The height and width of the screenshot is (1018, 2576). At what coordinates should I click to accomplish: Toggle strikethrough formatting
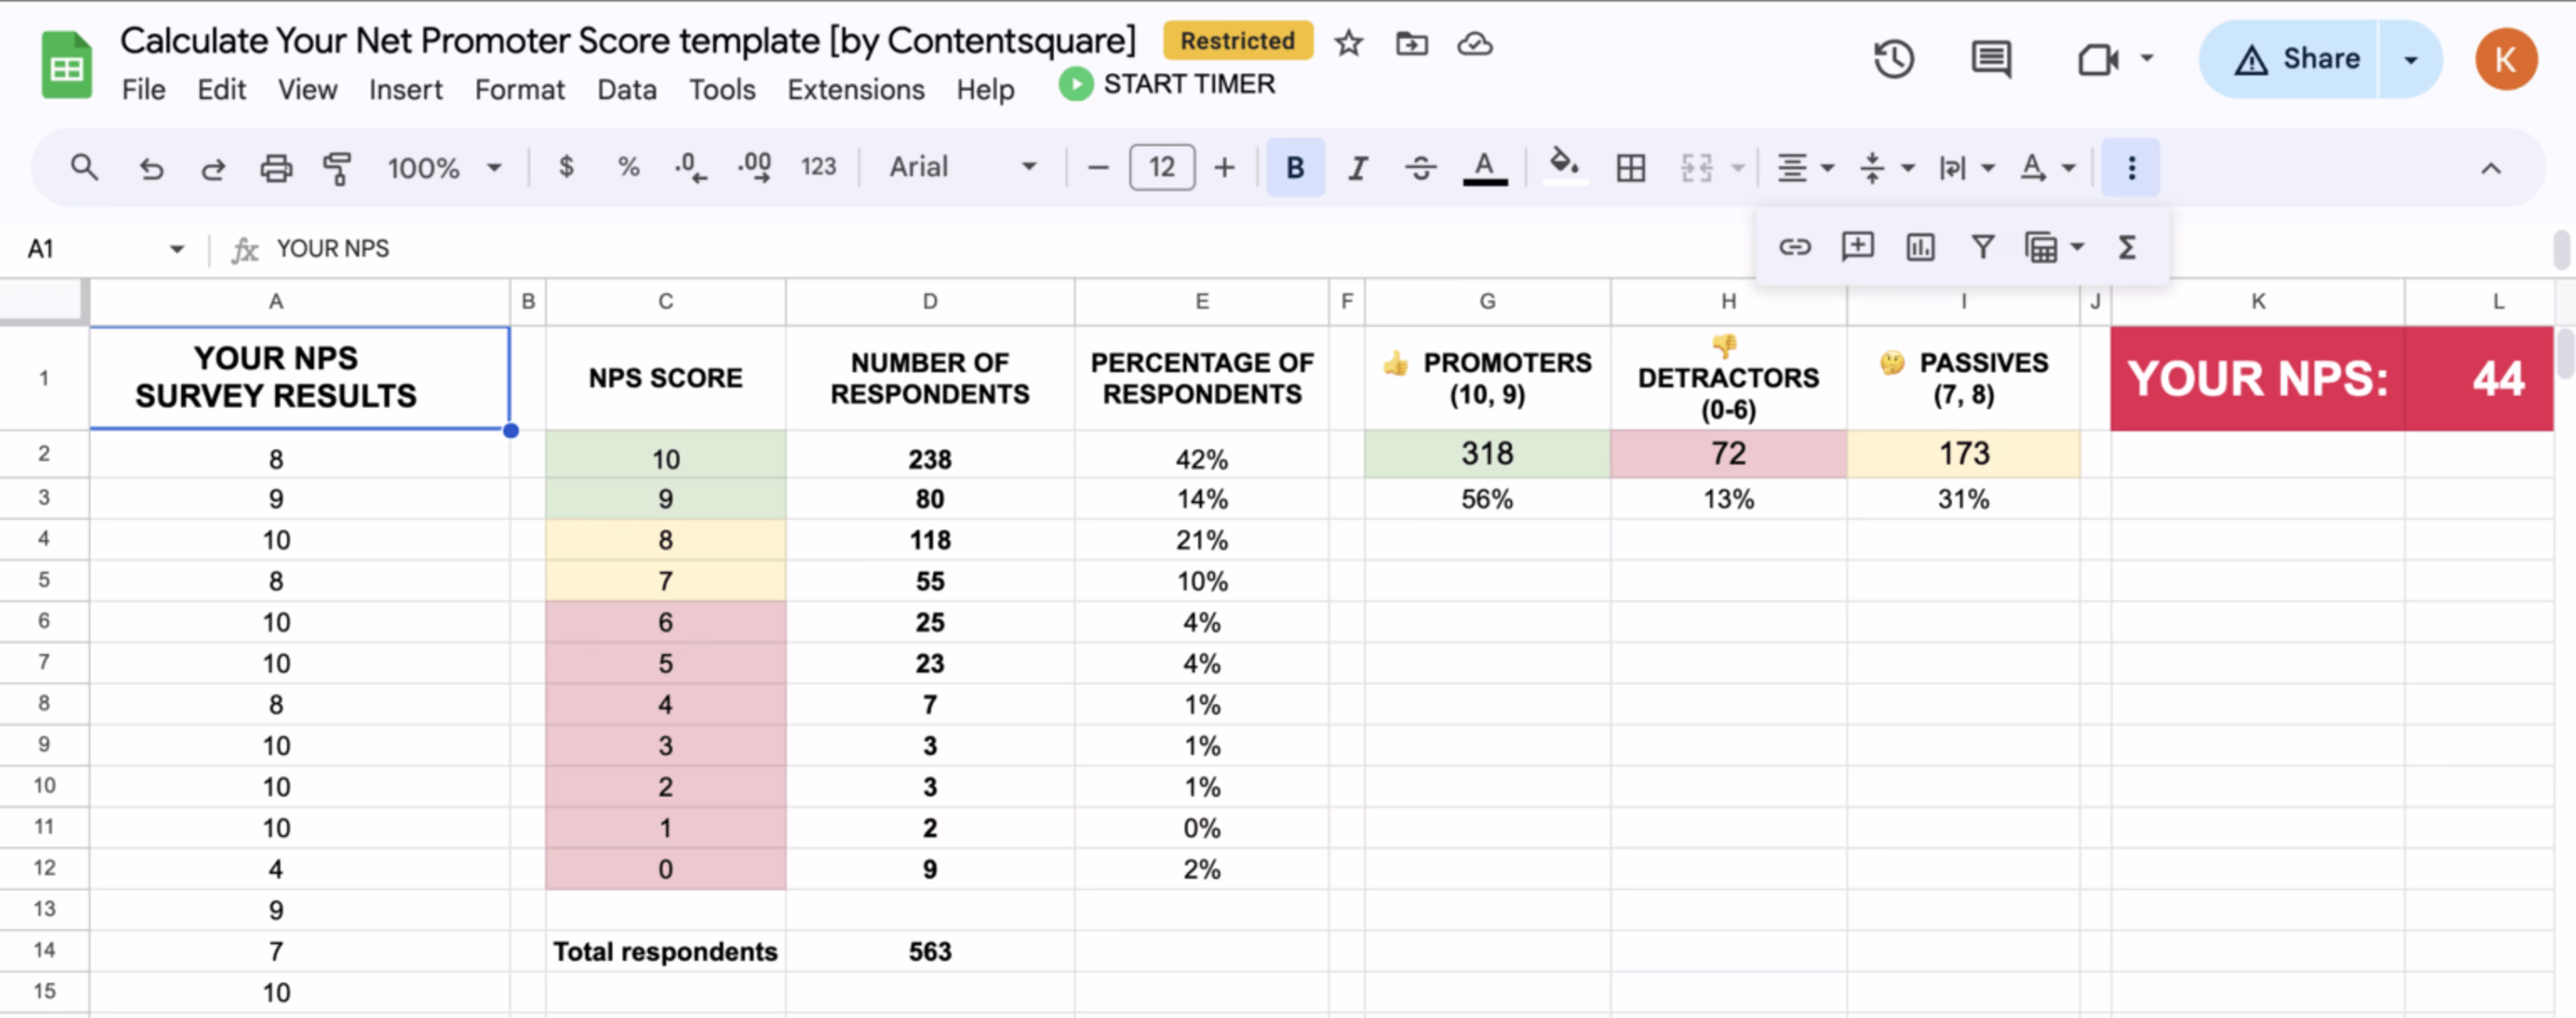(1420, 168)
